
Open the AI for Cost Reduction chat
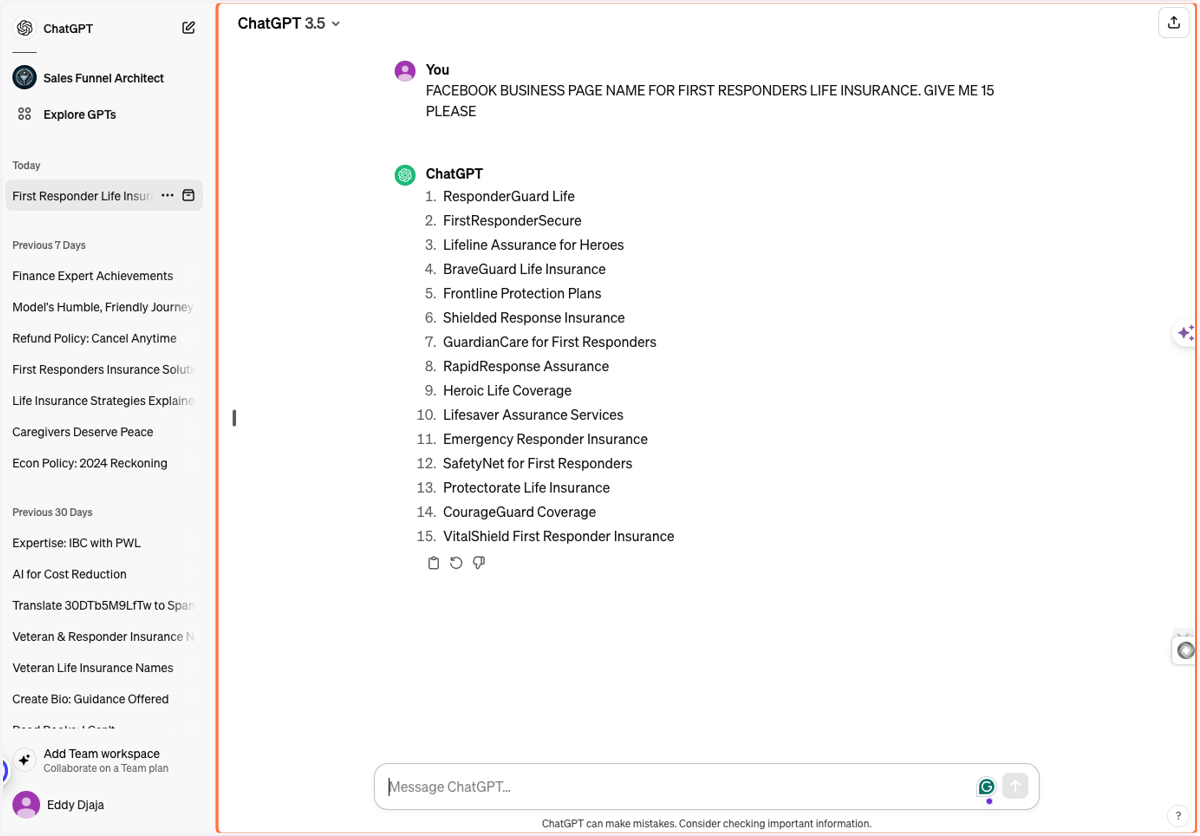tap(104, 574)
